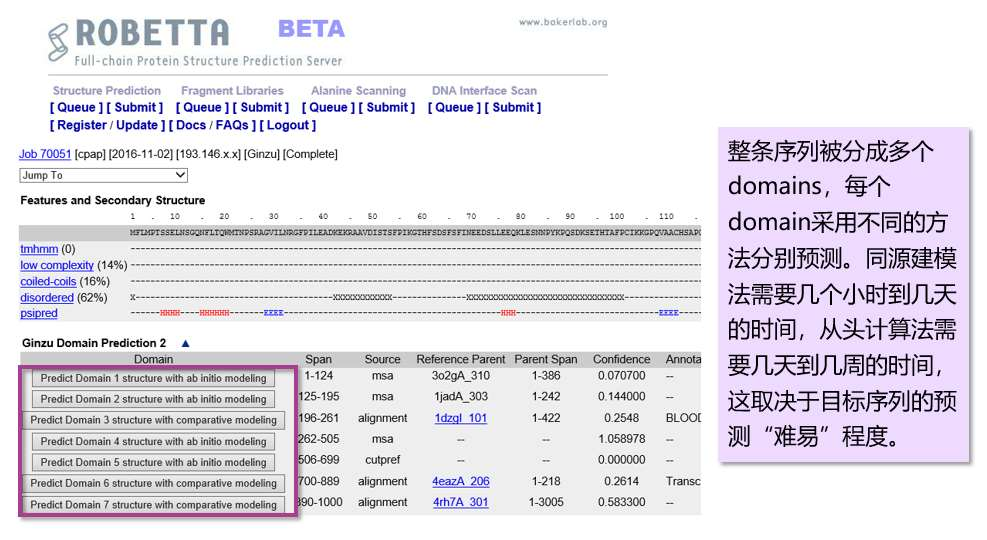Open Alanine Scanning Submit link

pyautogui.click(x=387, y=108)
